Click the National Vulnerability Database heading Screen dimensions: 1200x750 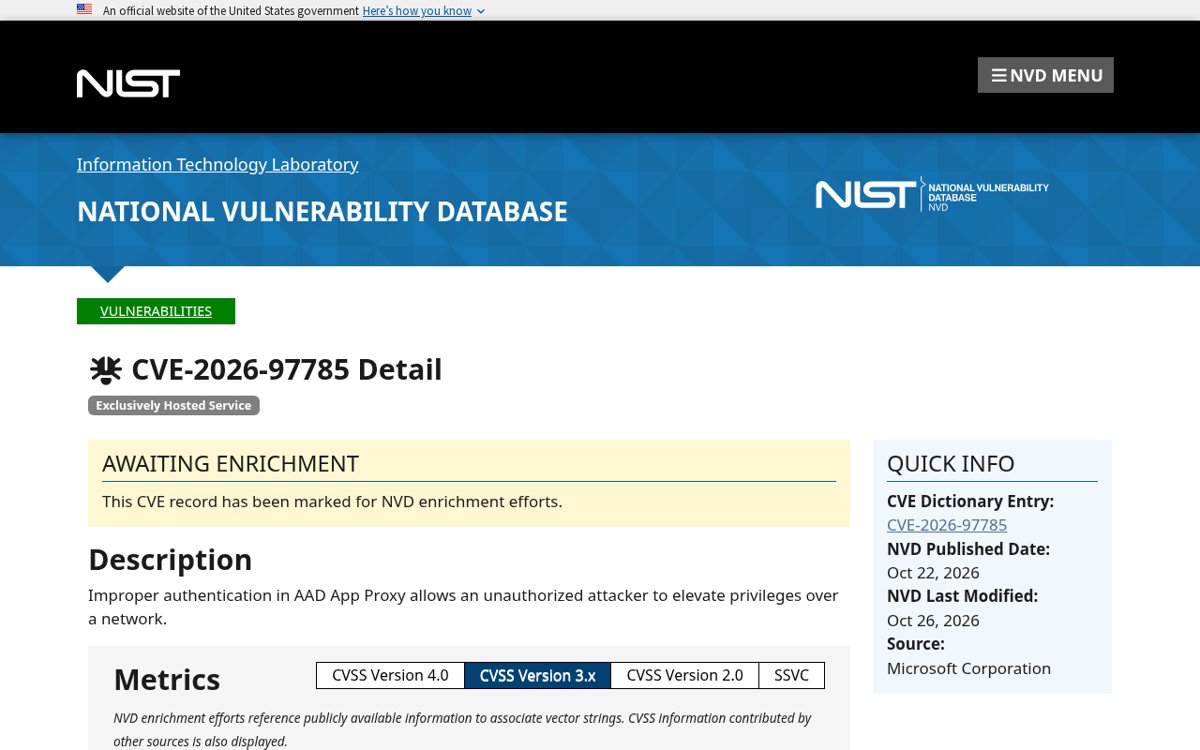[322, 212]
